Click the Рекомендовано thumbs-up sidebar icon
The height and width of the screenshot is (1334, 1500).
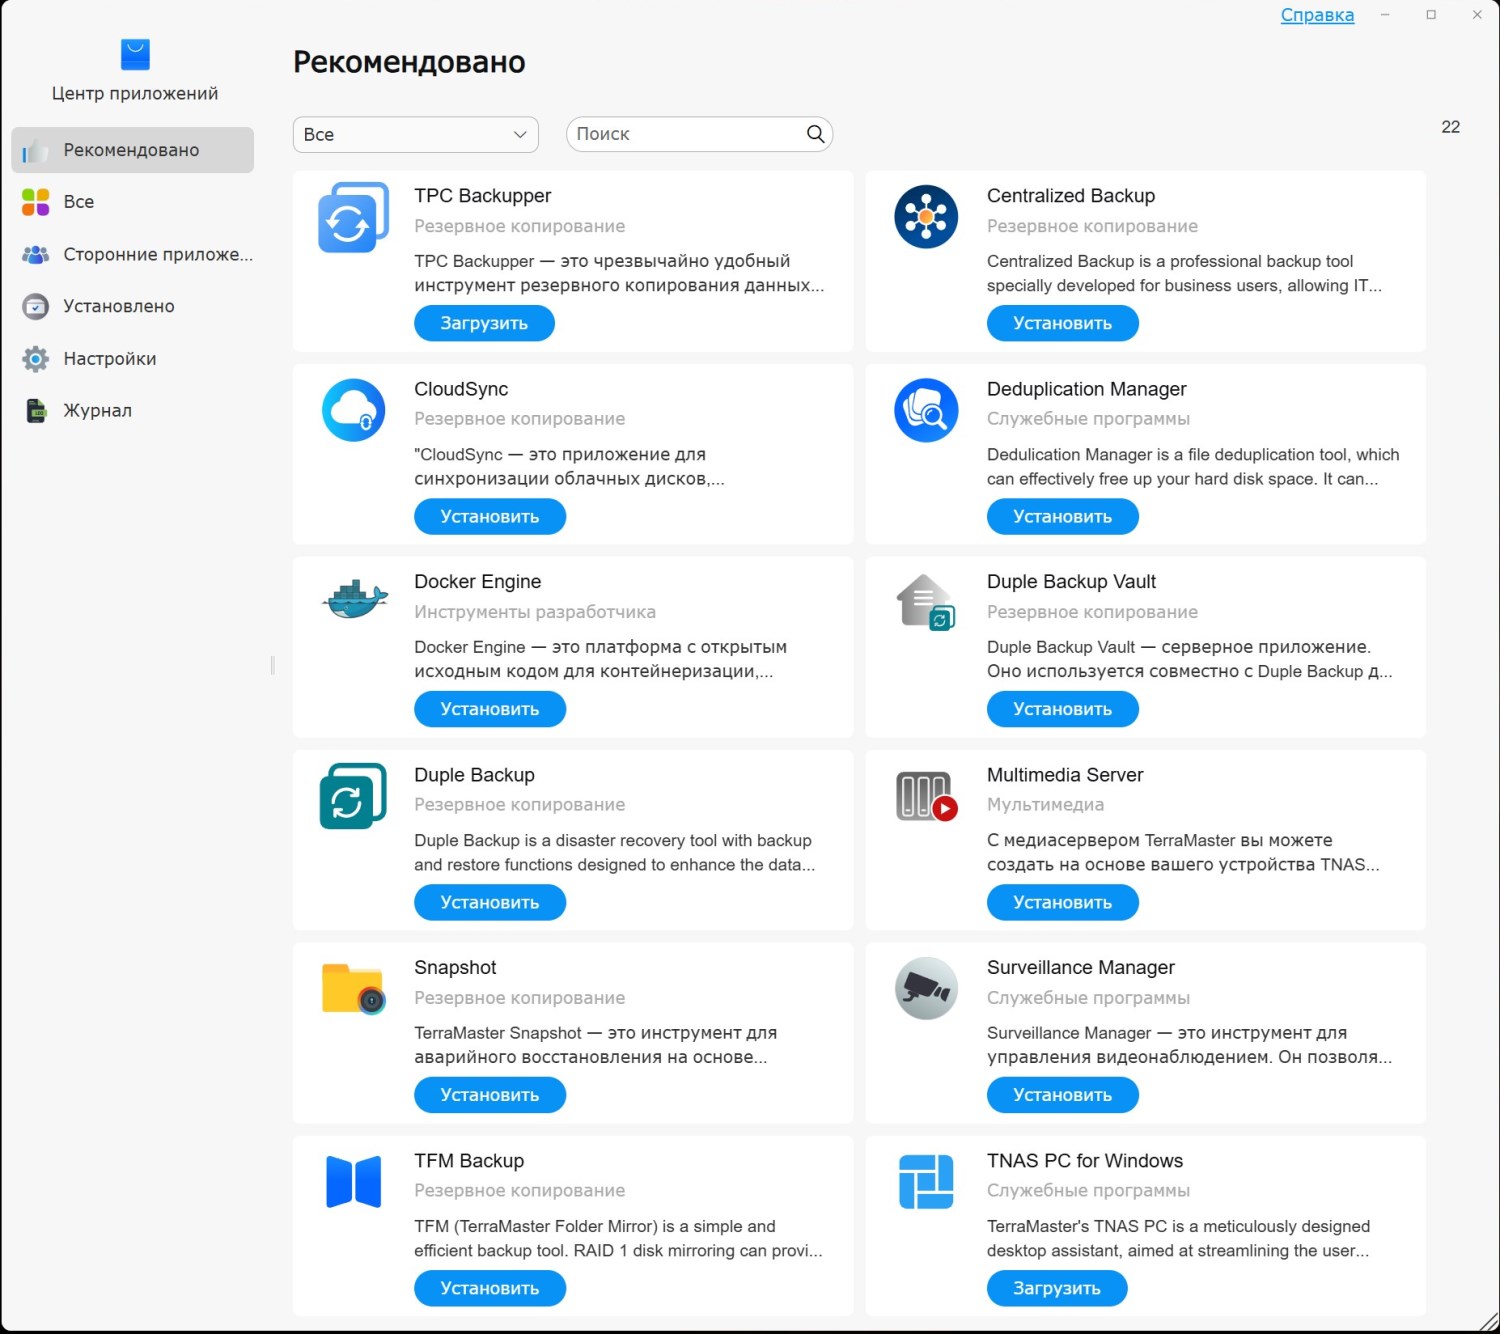35,150
